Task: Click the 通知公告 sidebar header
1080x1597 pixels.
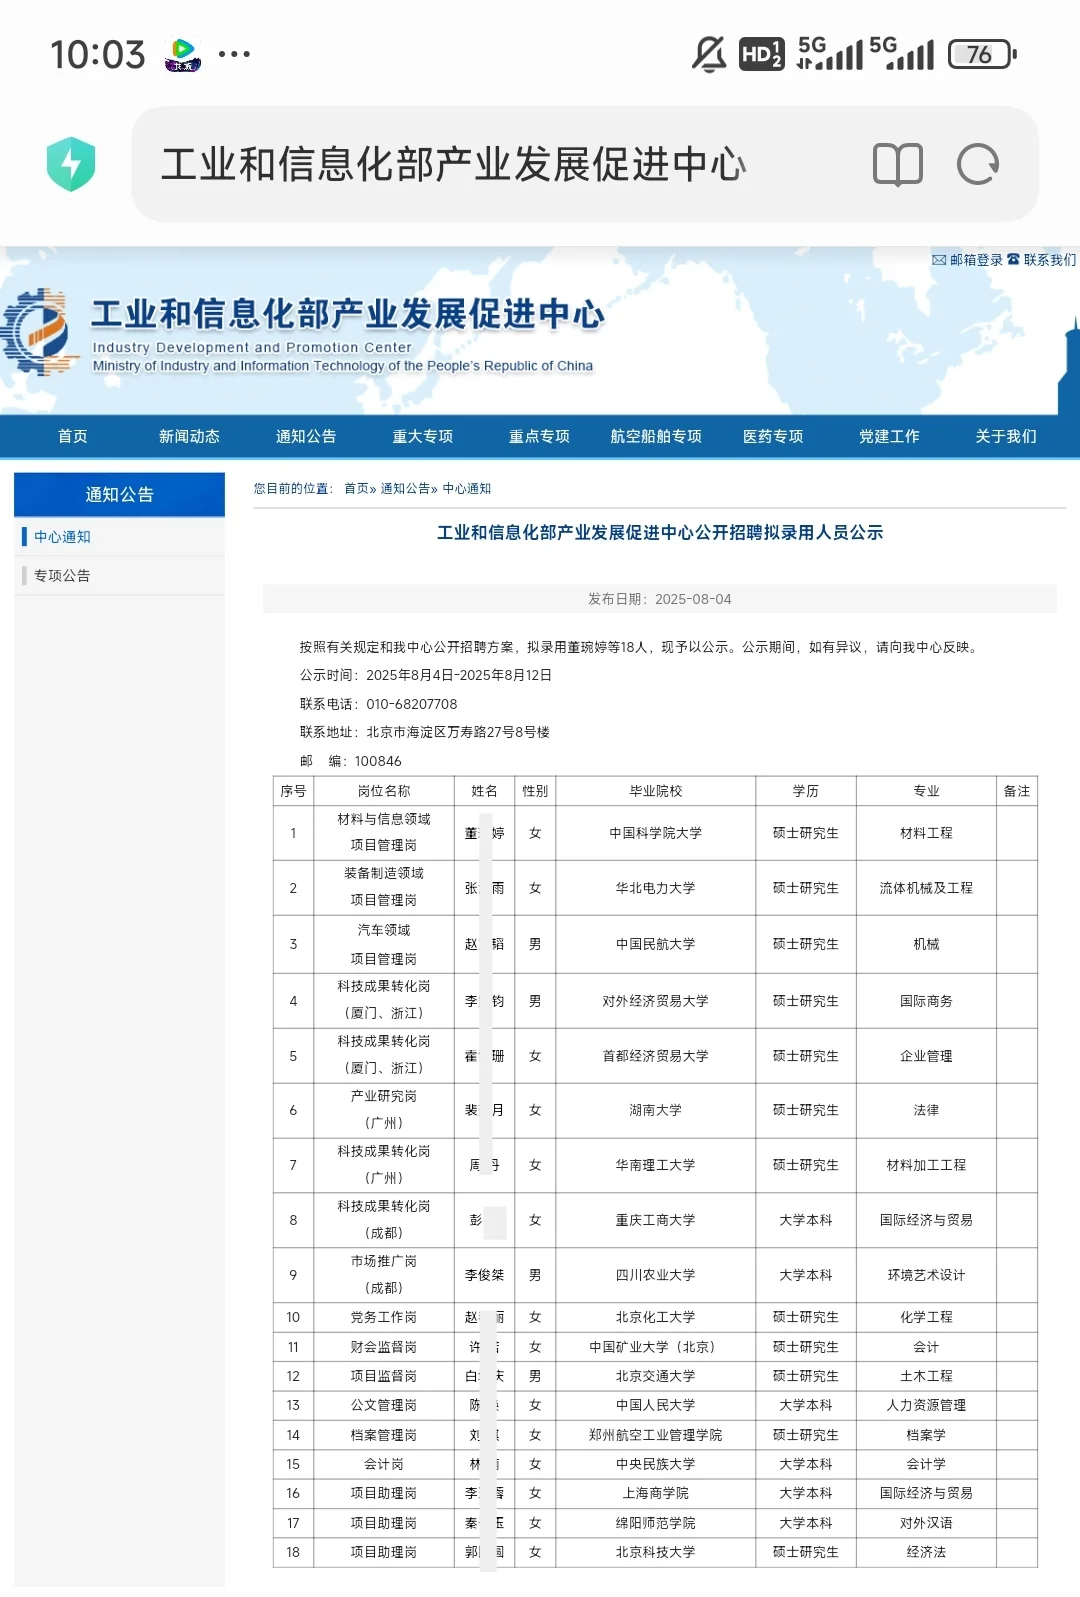Action: [119, 494]
